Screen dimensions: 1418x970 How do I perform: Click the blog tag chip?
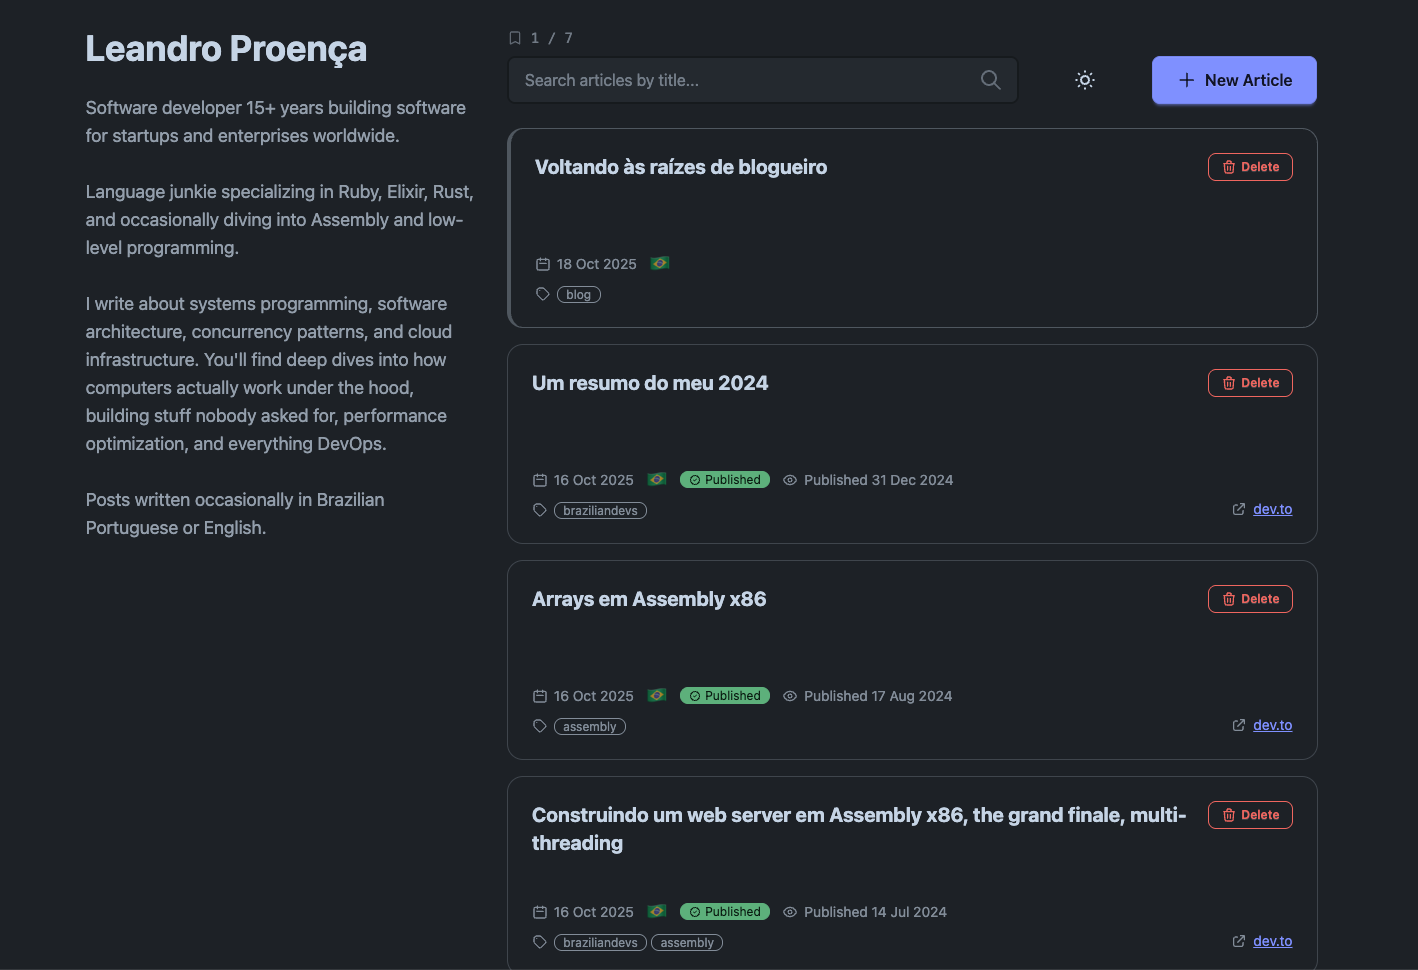578,295
